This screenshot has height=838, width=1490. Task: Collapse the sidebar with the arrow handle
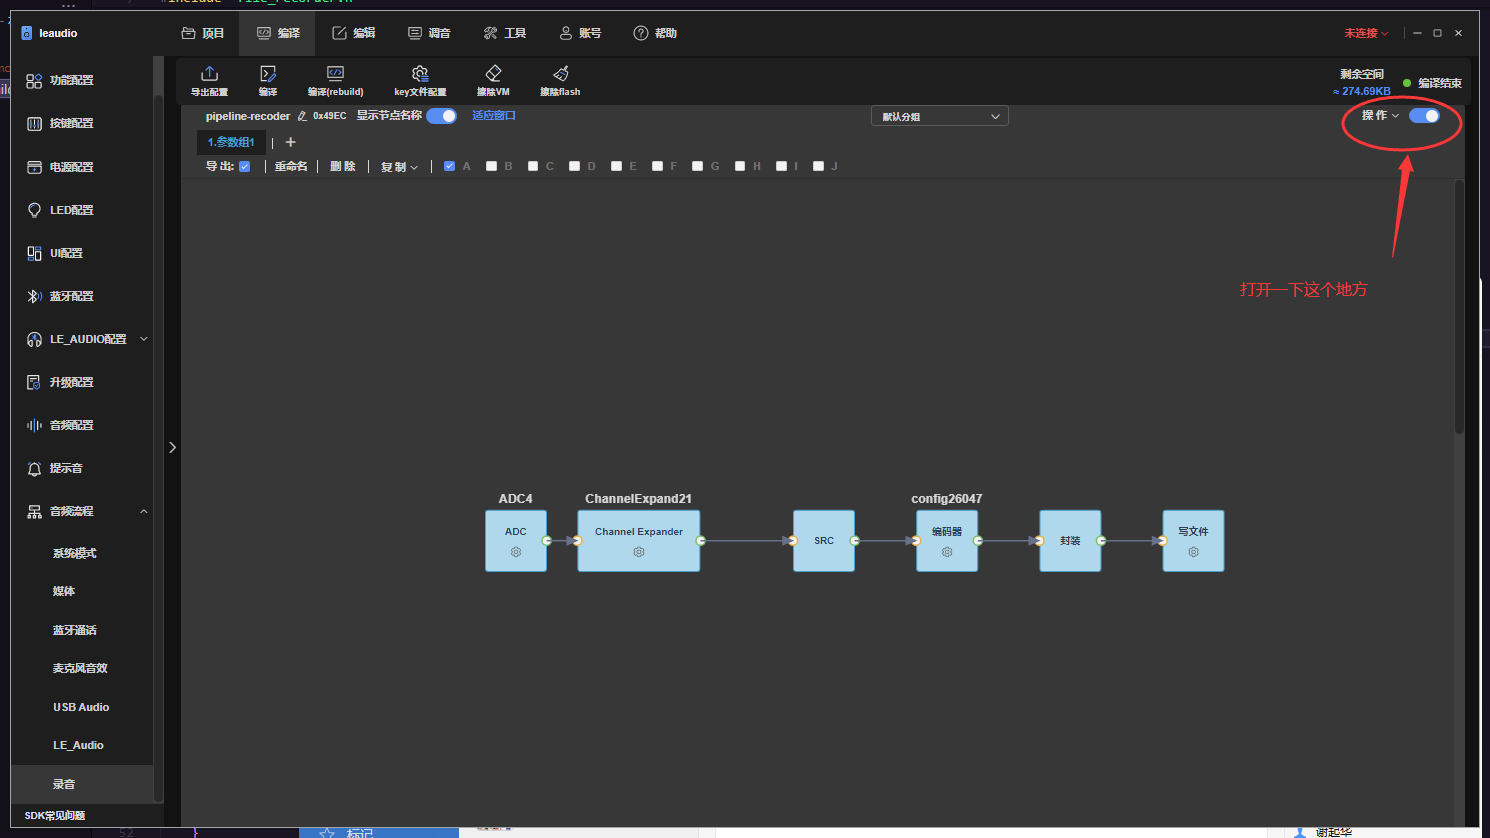coord(172,447)
